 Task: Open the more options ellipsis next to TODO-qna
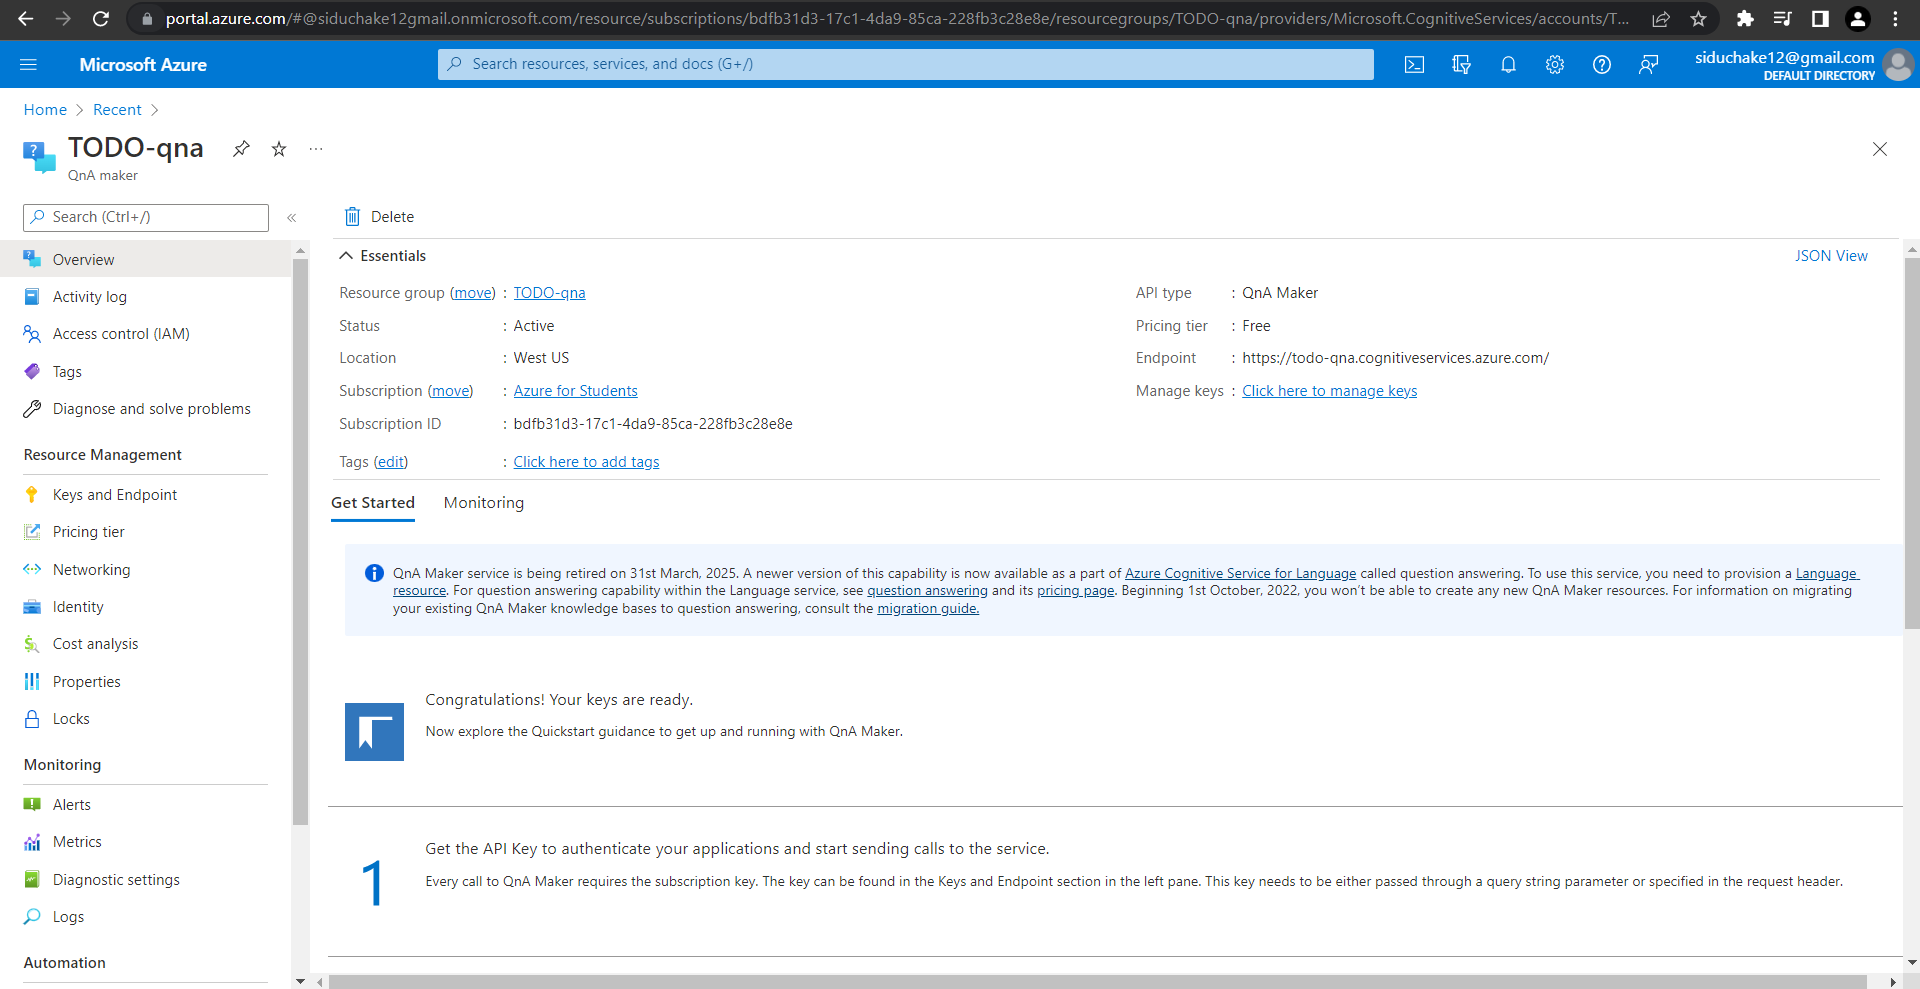click(316, 149)
